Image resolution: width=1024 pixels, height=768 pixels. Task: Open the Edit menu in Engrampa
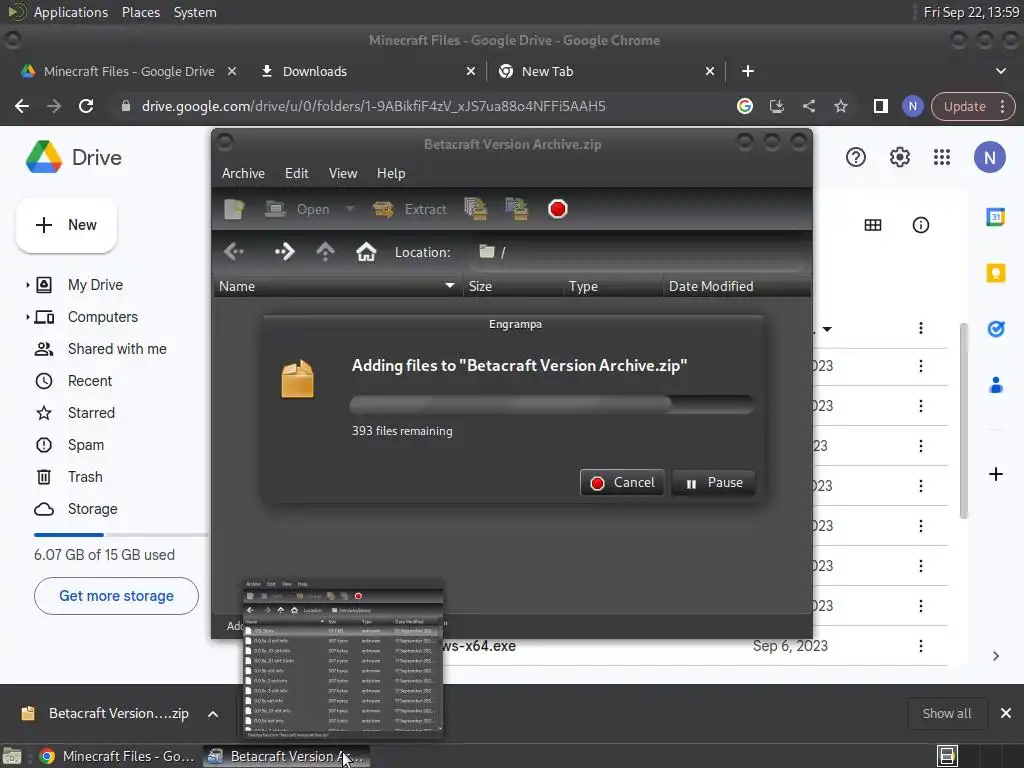[296, 173]
